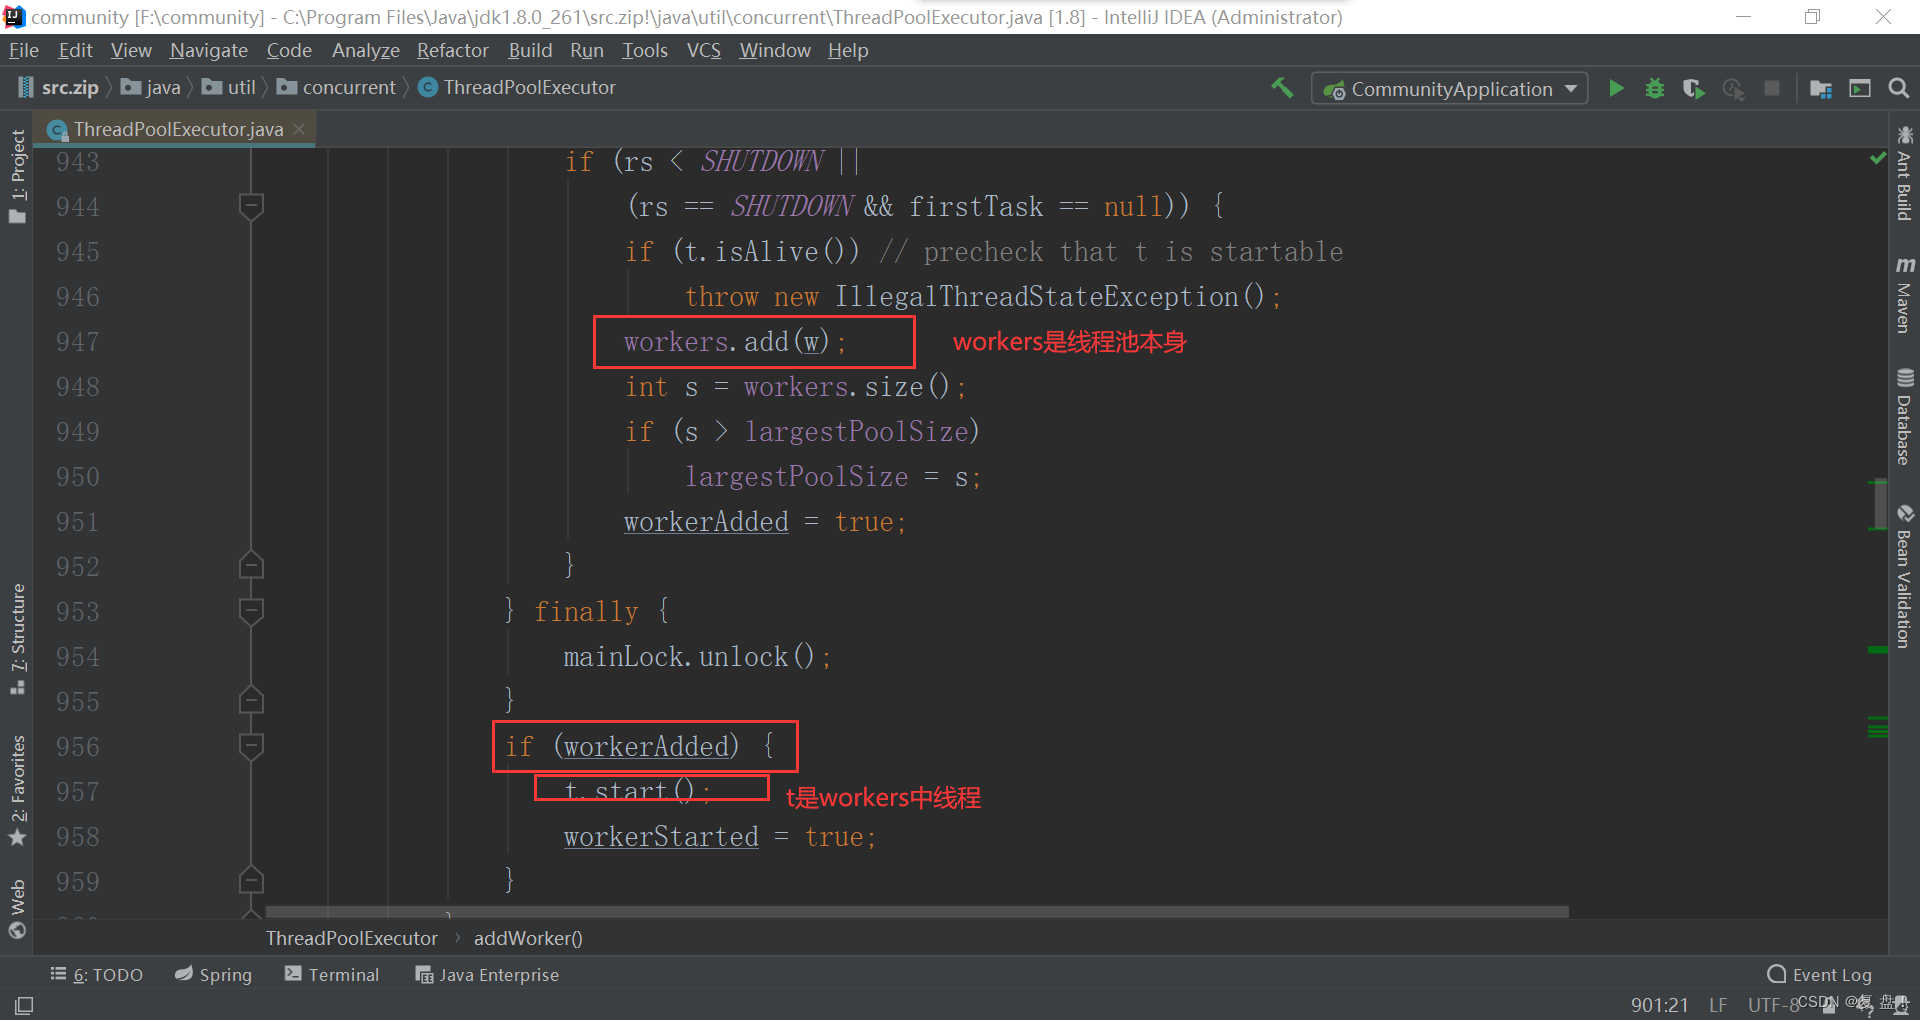Image resolution: width=1920 pixels, height=1020 pixels.
Task: Toggle the fold marker at line 955
Action: (251, 701)
